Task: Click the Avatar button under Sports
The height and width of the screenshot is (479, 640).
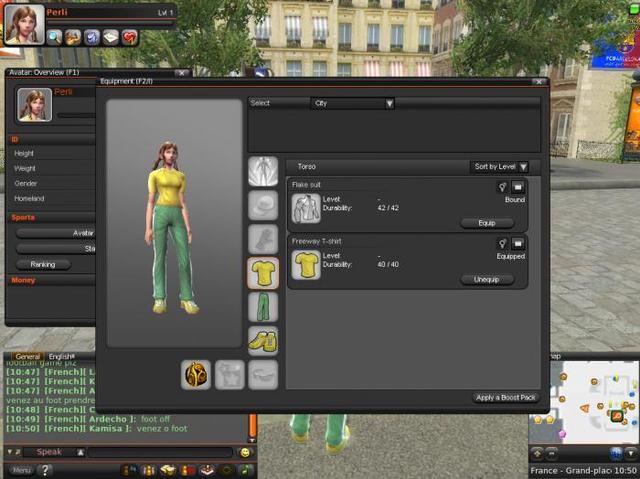Action: 56,233
